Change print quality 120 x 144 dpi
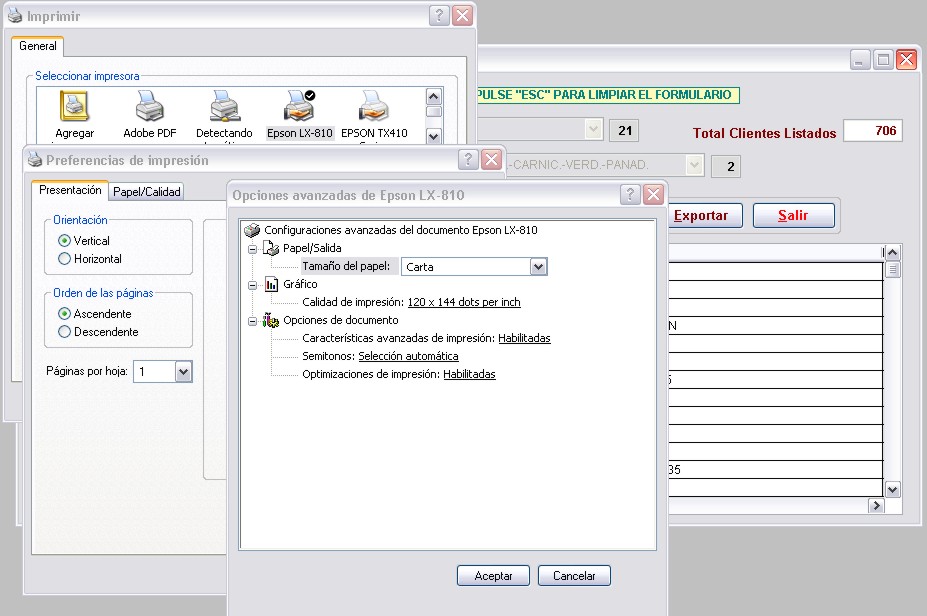The height and width of the screenshot is (616, 927). pos(464,302)
